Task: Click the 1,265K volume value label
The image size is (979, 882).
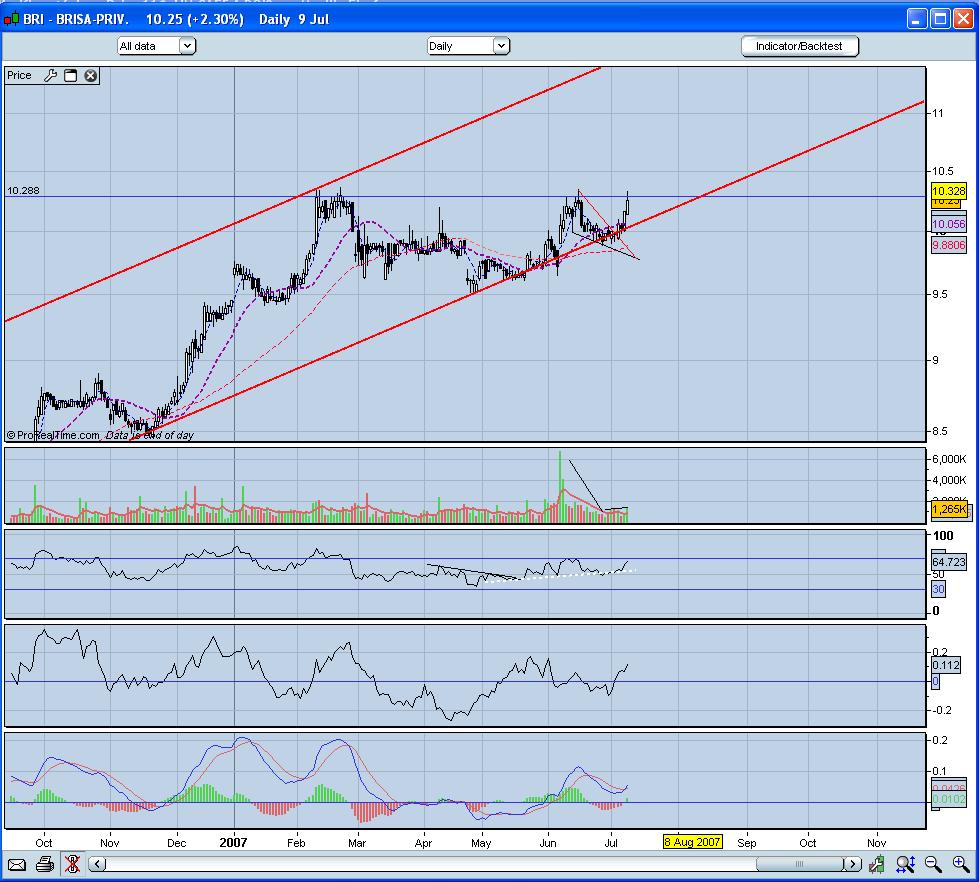Action: [949, 509]
